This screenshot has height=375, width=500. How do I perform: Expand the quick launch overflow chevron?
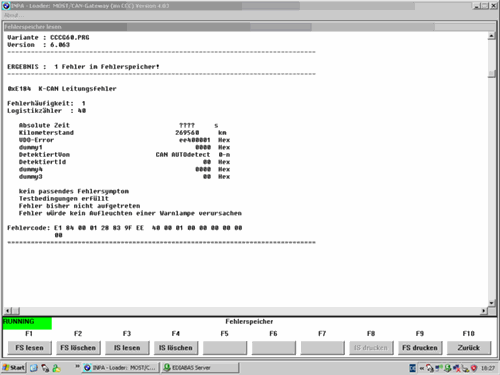click(x=77, y=366)
